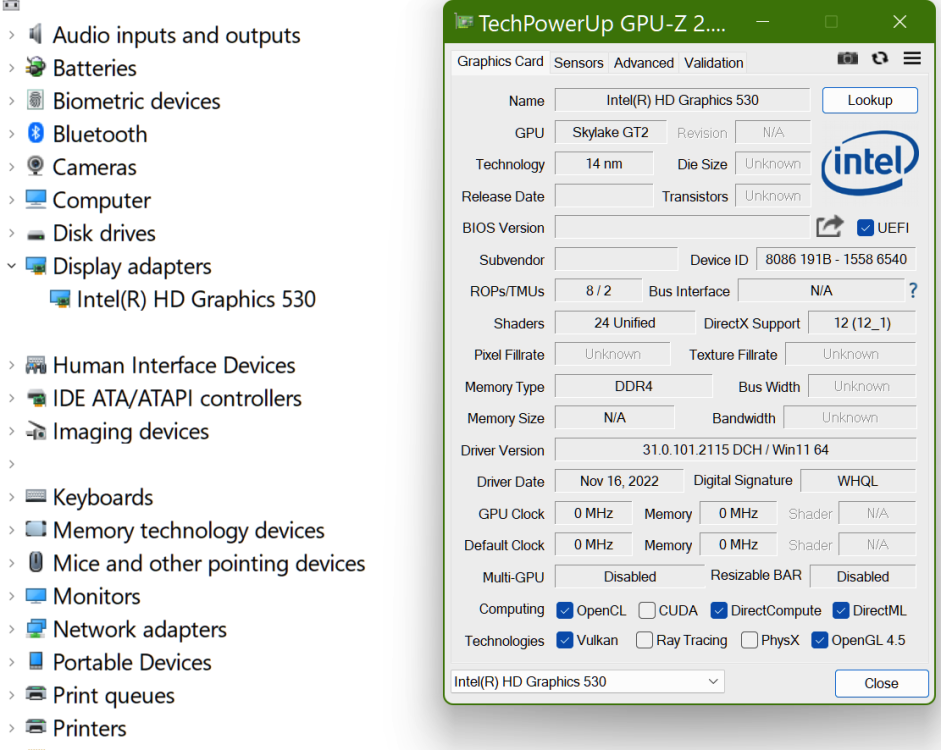Expand the Bluetooth node arrow

click(x=11, y=134)
